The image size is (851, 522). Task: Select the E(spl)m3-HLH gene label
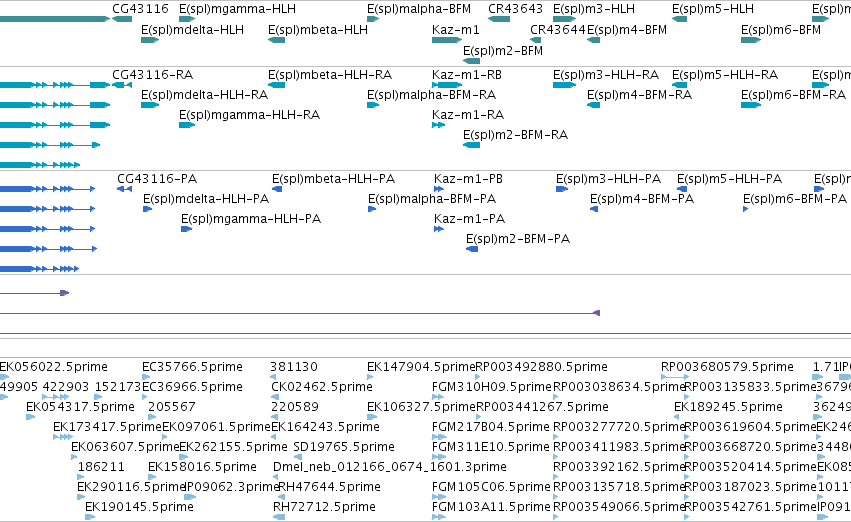coord(594,9)
